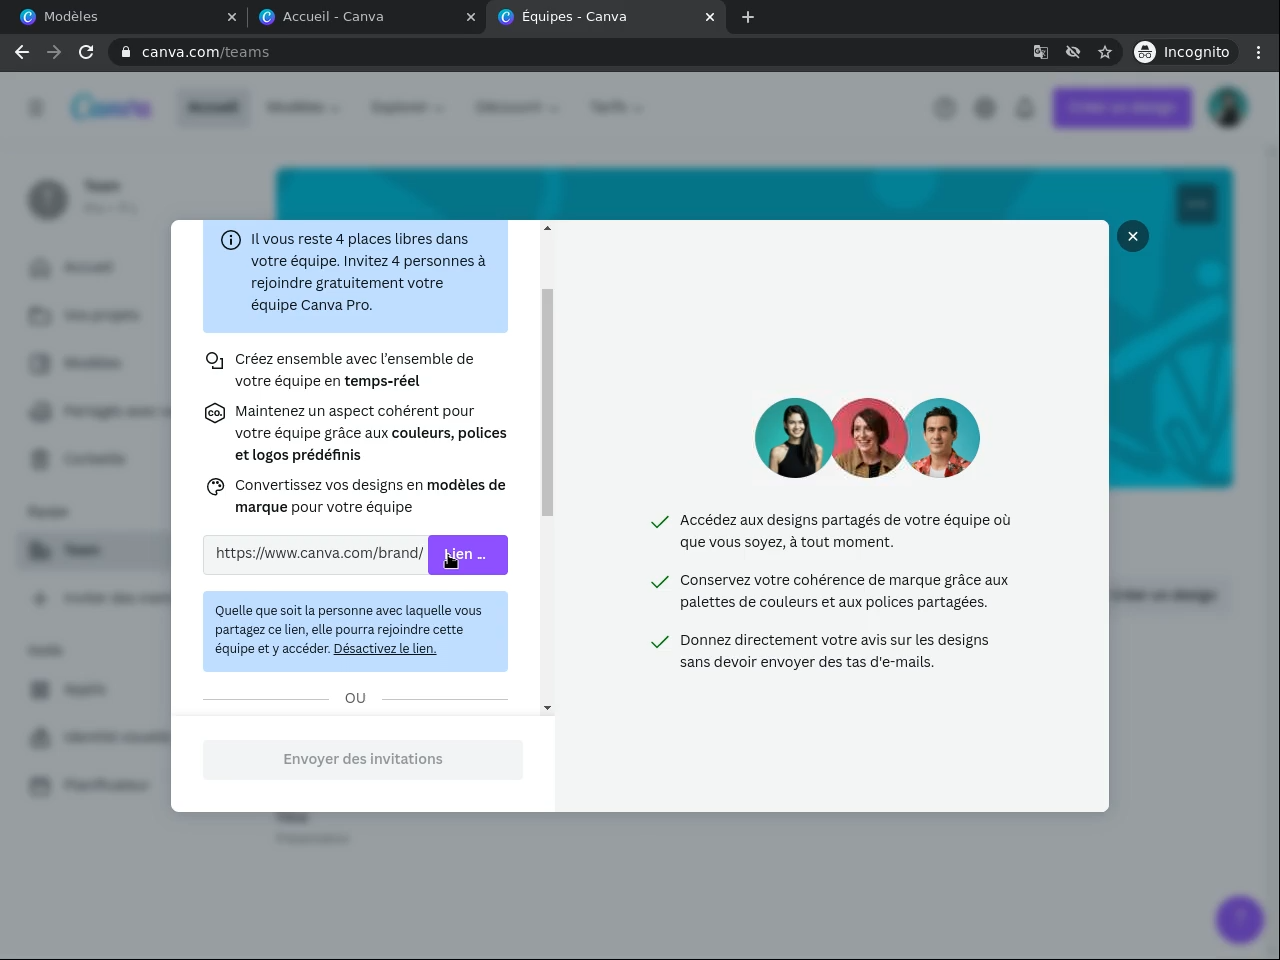Click the "Quelle que soit la personne" notice text
This screenshot has height=960, width=1280.
tap(348, 630)
